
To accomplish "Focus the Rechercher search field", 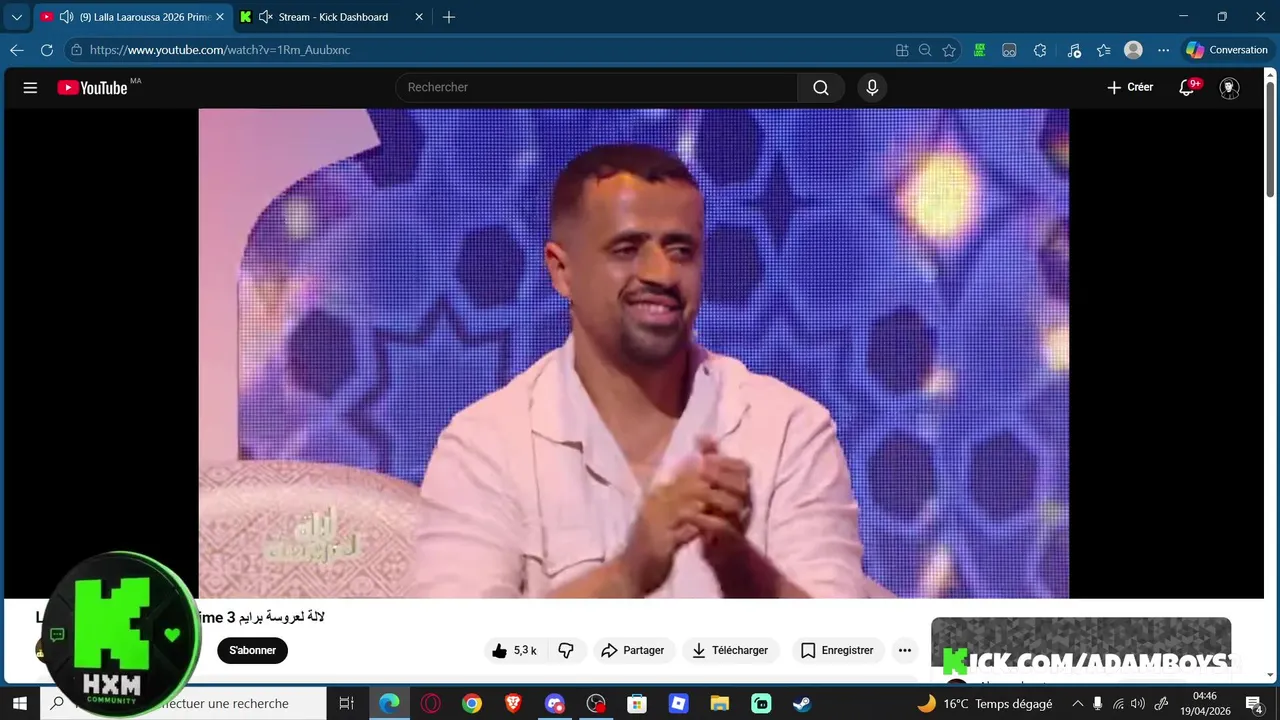I will 596,88.
